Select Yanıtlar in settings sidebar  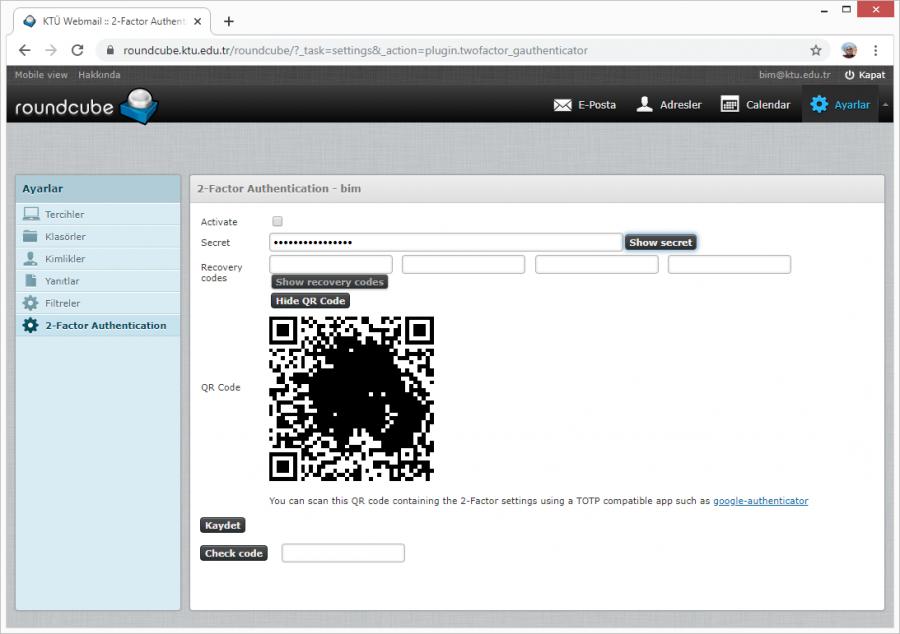pos(98,281)
